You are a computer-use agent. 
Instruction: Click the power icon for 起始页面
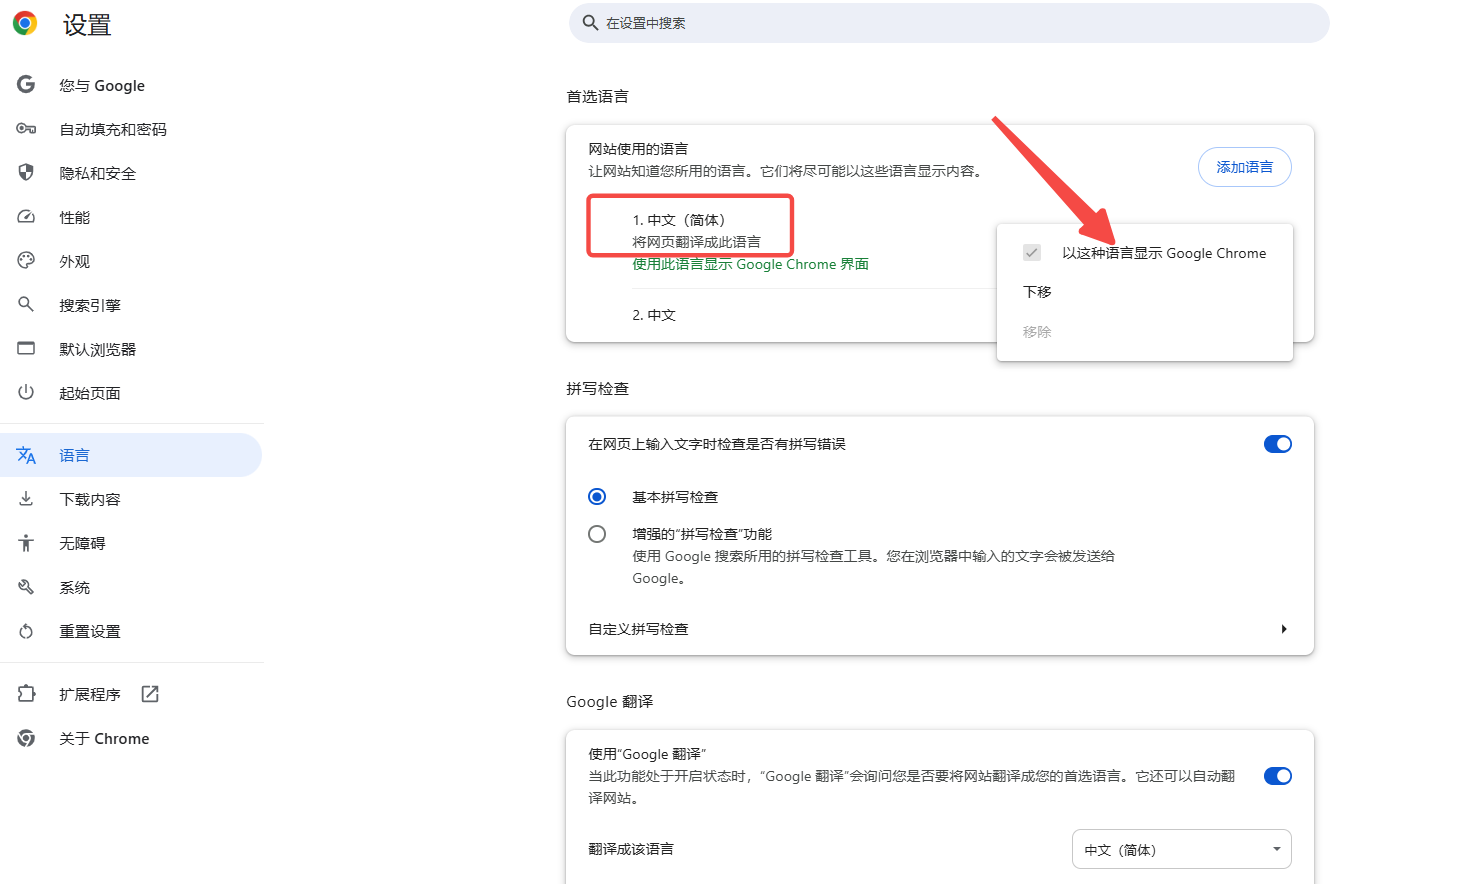coord(26,392)
